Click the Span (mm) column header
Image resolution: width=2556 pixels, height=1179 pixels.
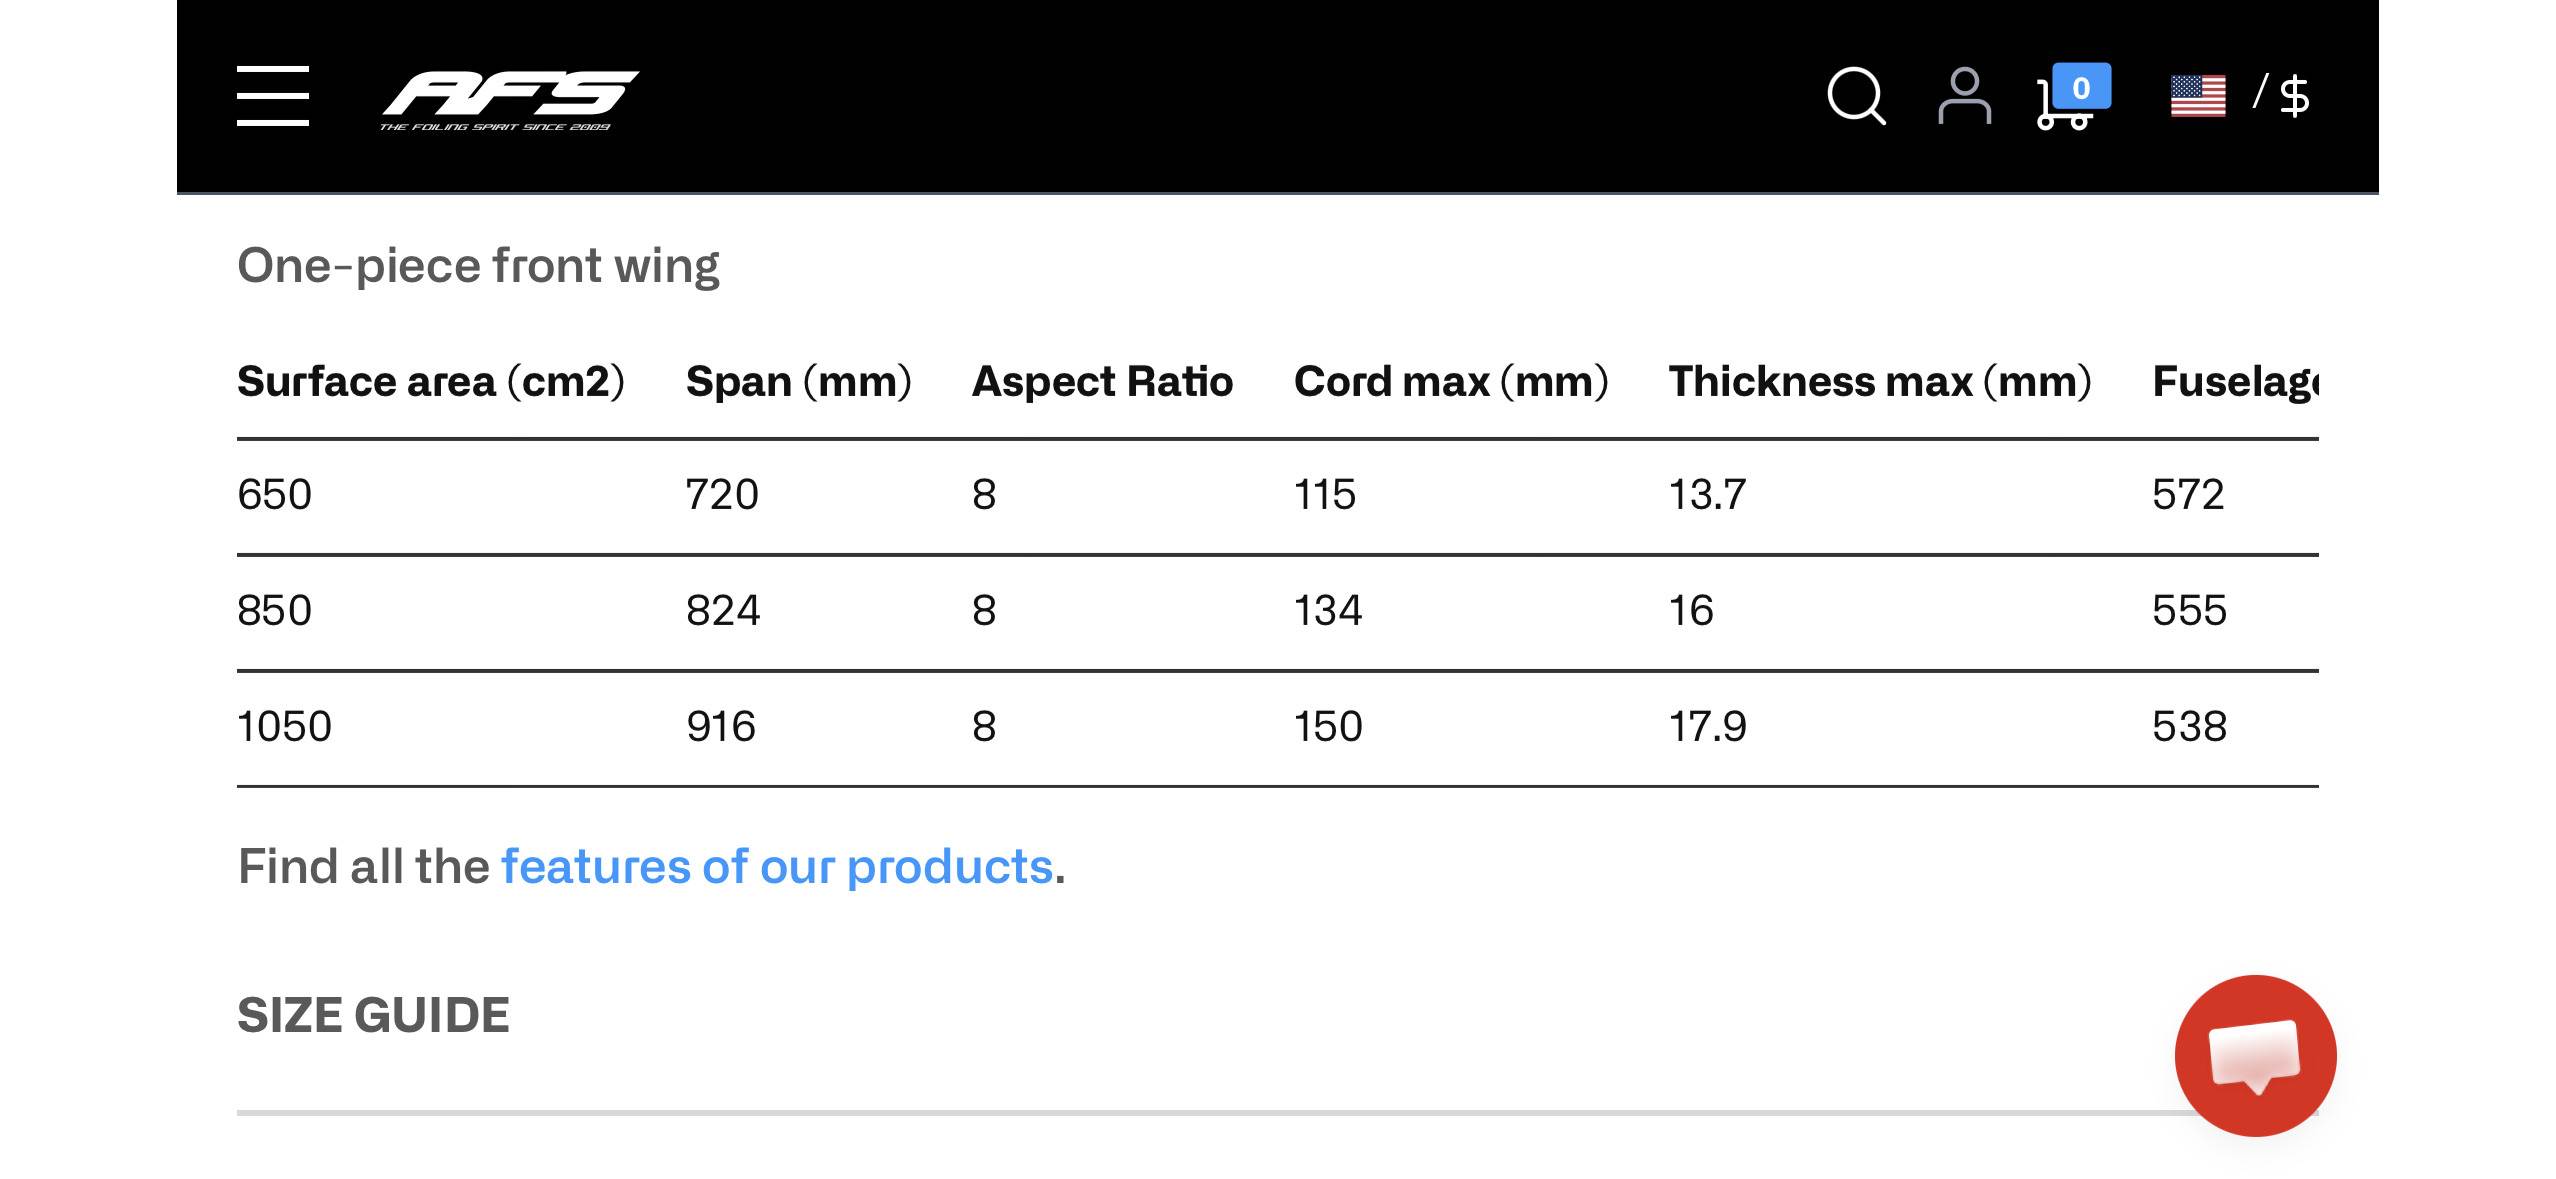coord(798,381)
